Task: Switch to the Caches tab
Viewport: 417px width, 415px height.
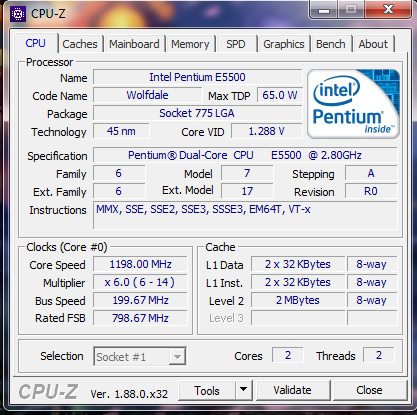Action: pyautogui.click(x=80, y=44)
